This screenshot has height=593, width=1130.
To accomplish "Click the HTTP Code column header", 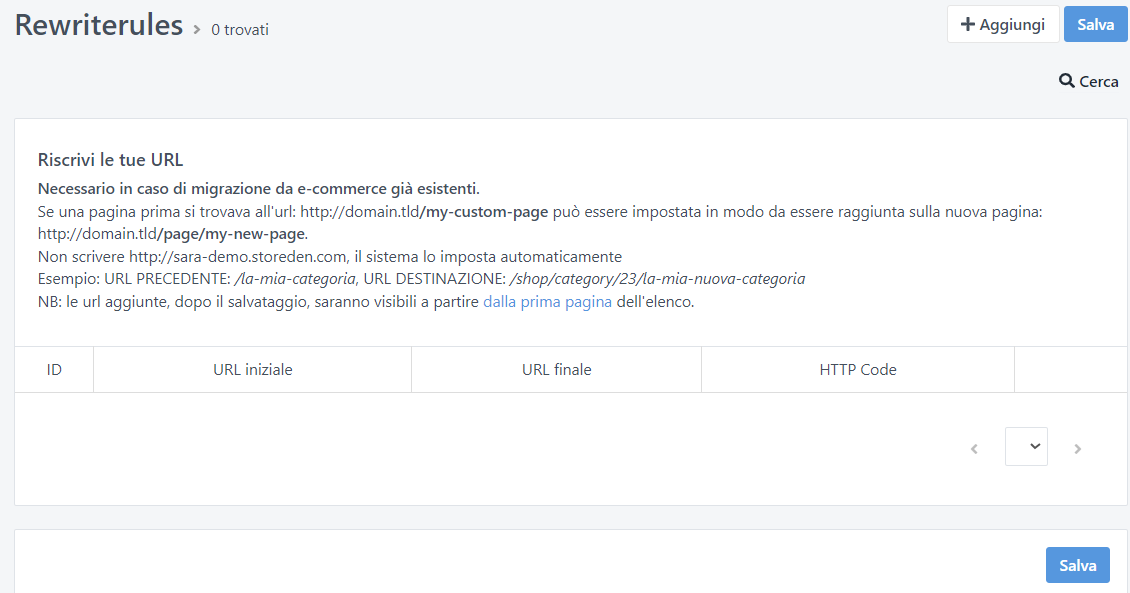I will [857, 370].
